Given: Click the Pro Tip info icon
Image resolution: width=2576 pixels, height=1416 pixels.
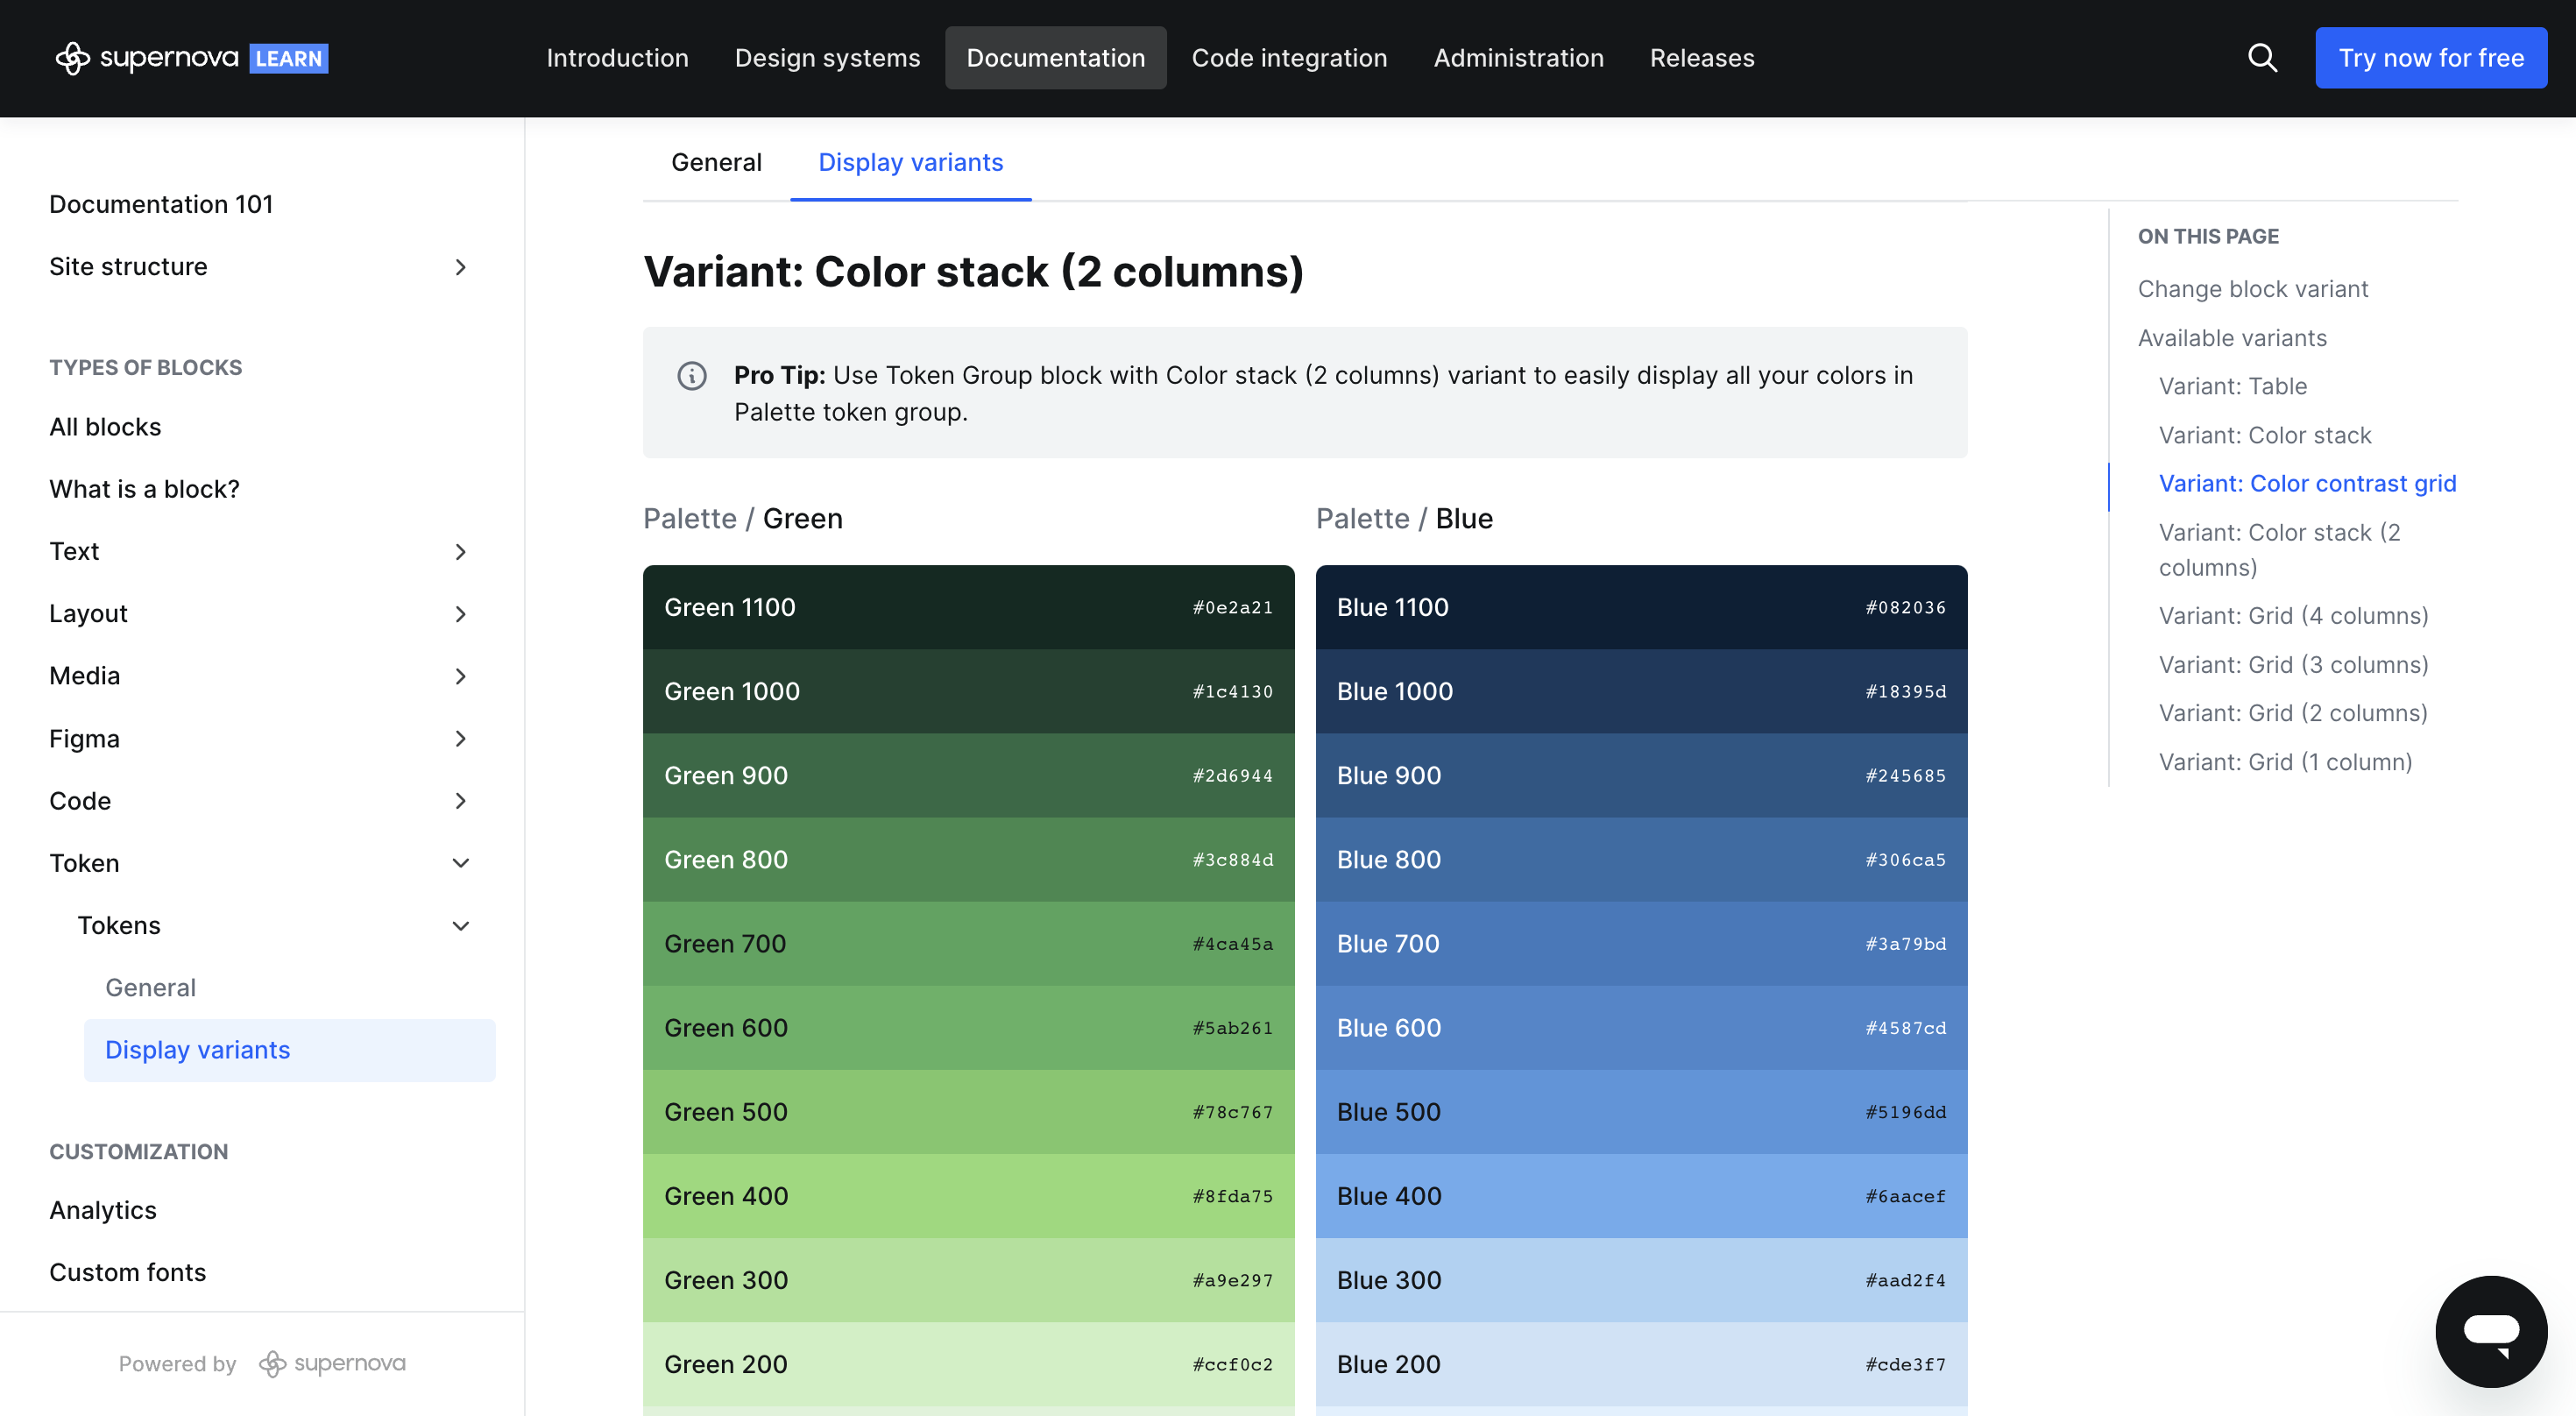Looking at the screenshot, I should tap(691, 376).
